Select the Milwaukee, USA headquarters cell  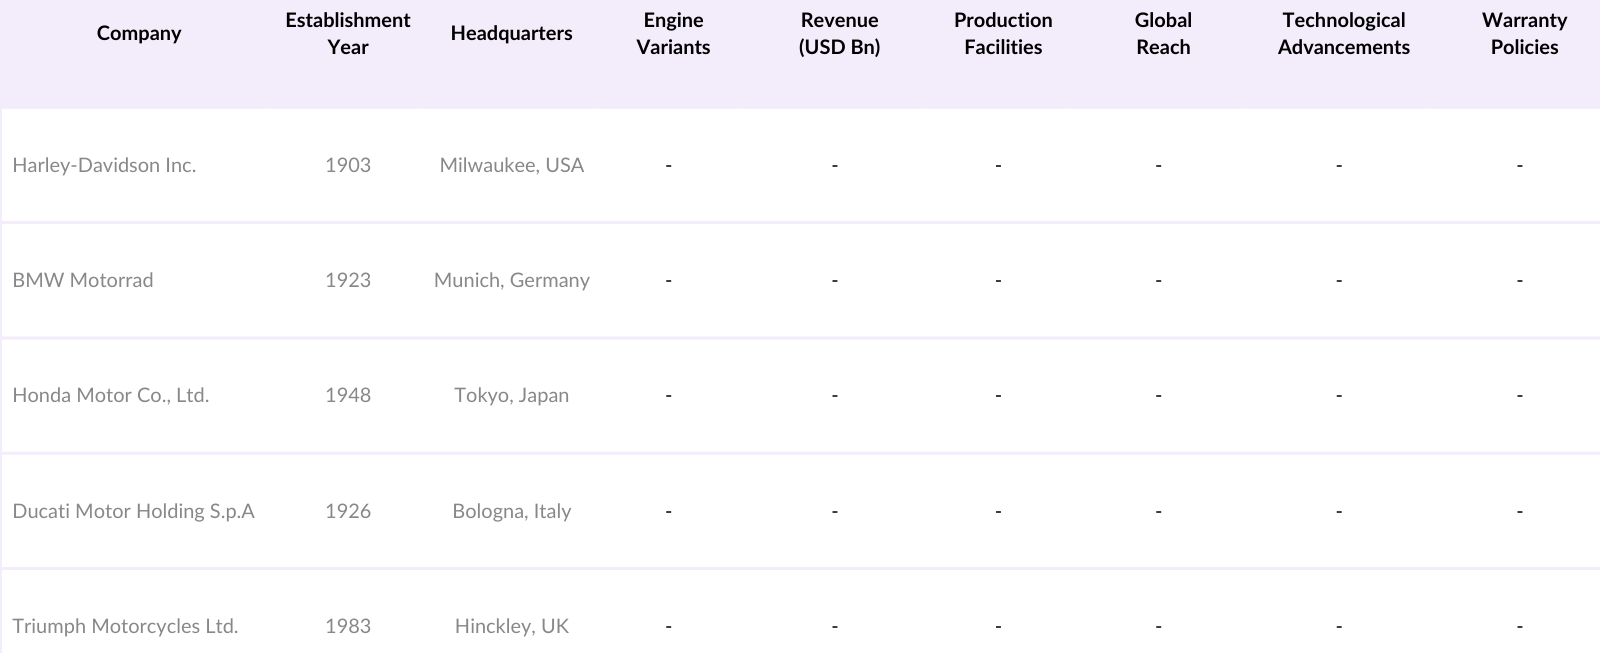(x=511, y=166)
